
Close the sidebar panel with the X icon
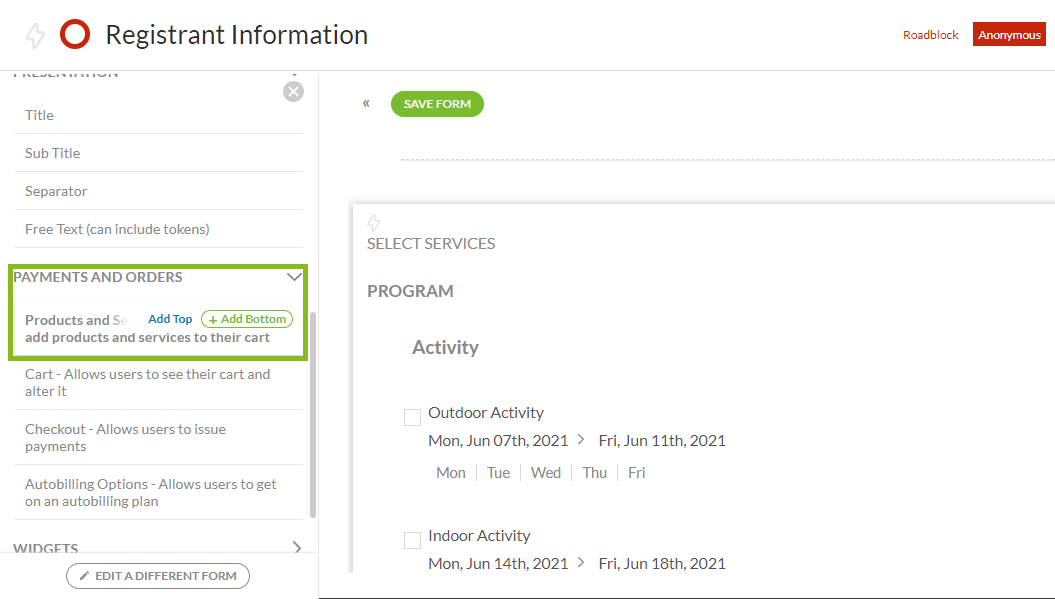pyautogui.click(x=293, y=92)
